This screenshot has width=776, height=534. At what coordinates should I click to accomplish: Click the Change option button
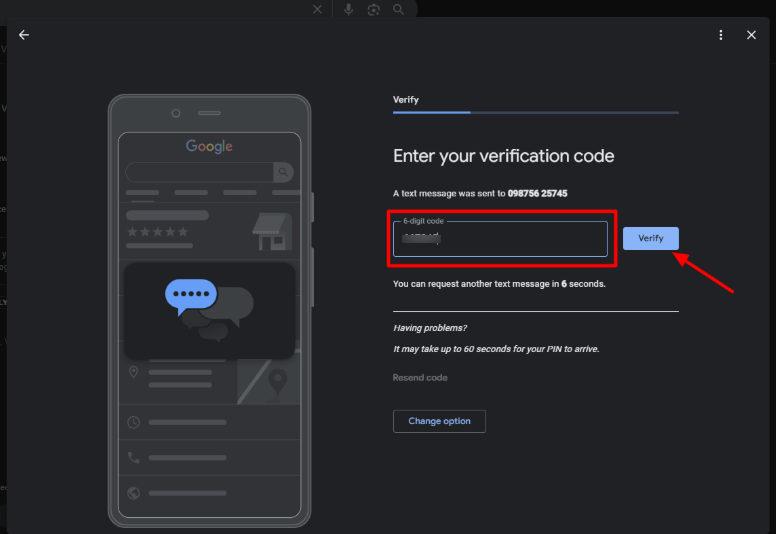pyautogui.click(x=439, y=421)
